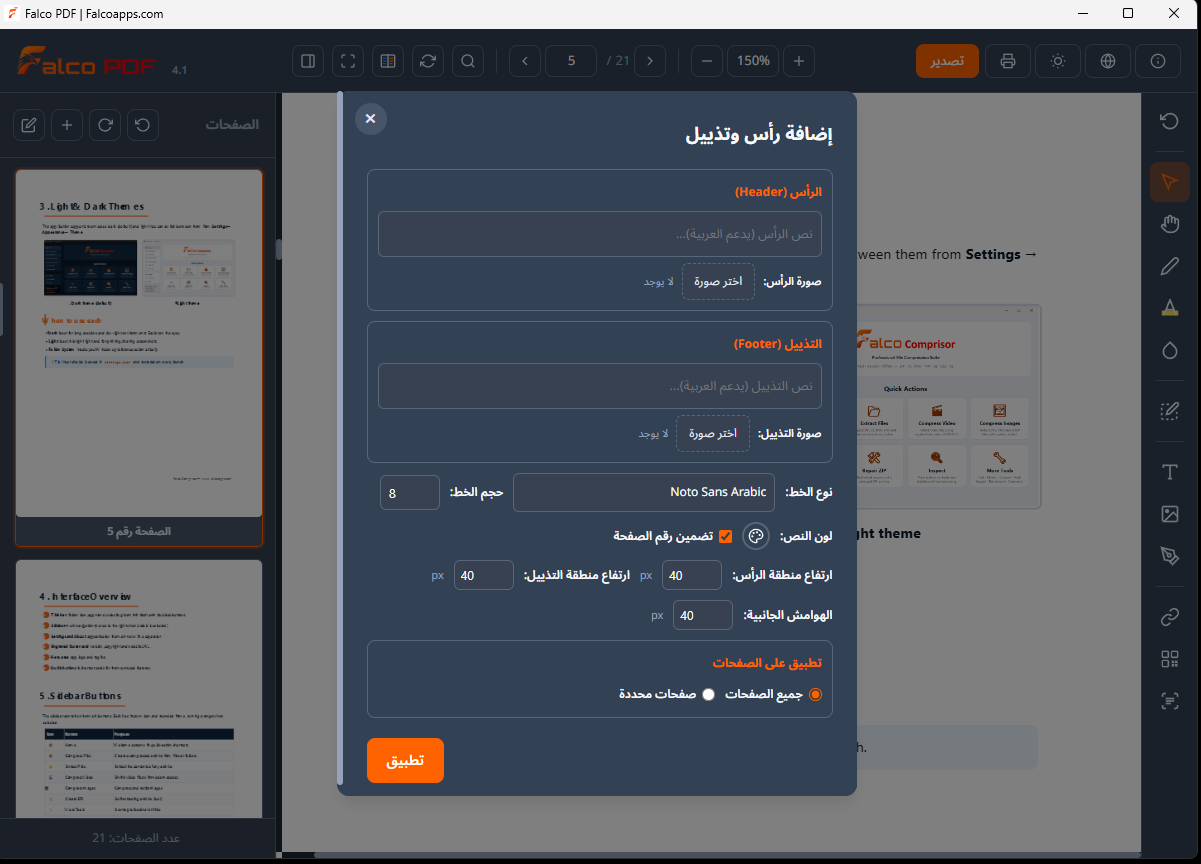Viewport: 1201px width, 864px height.
Task: Open Noto Sans Arabic font dropdown
Action: 644,492
